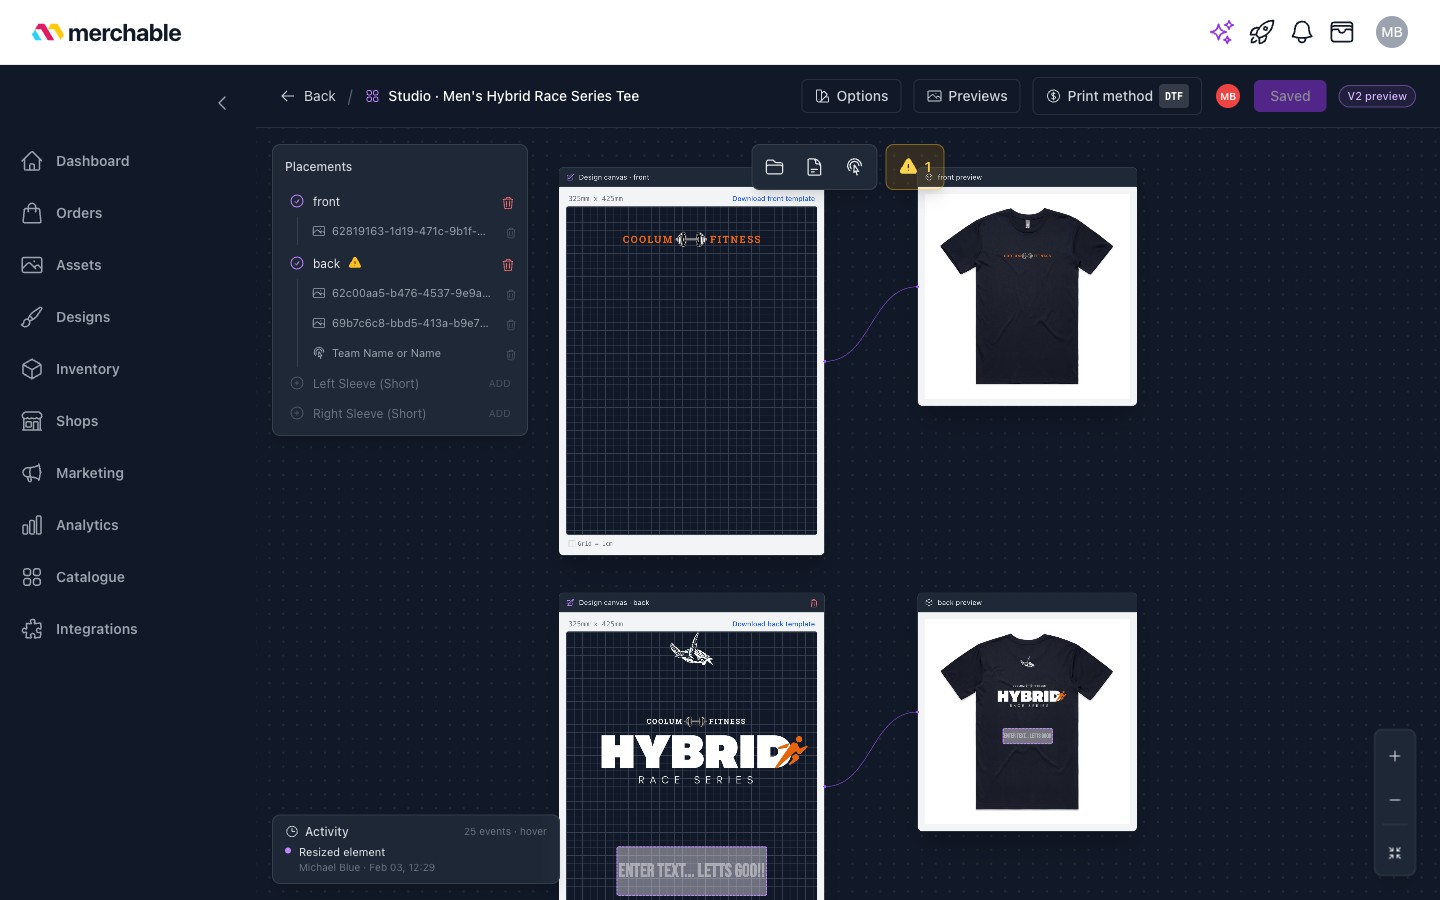Remove layer 62c00aa5-b476-4537 using its trash icon

pyautogui.click(x=511, y=294)
